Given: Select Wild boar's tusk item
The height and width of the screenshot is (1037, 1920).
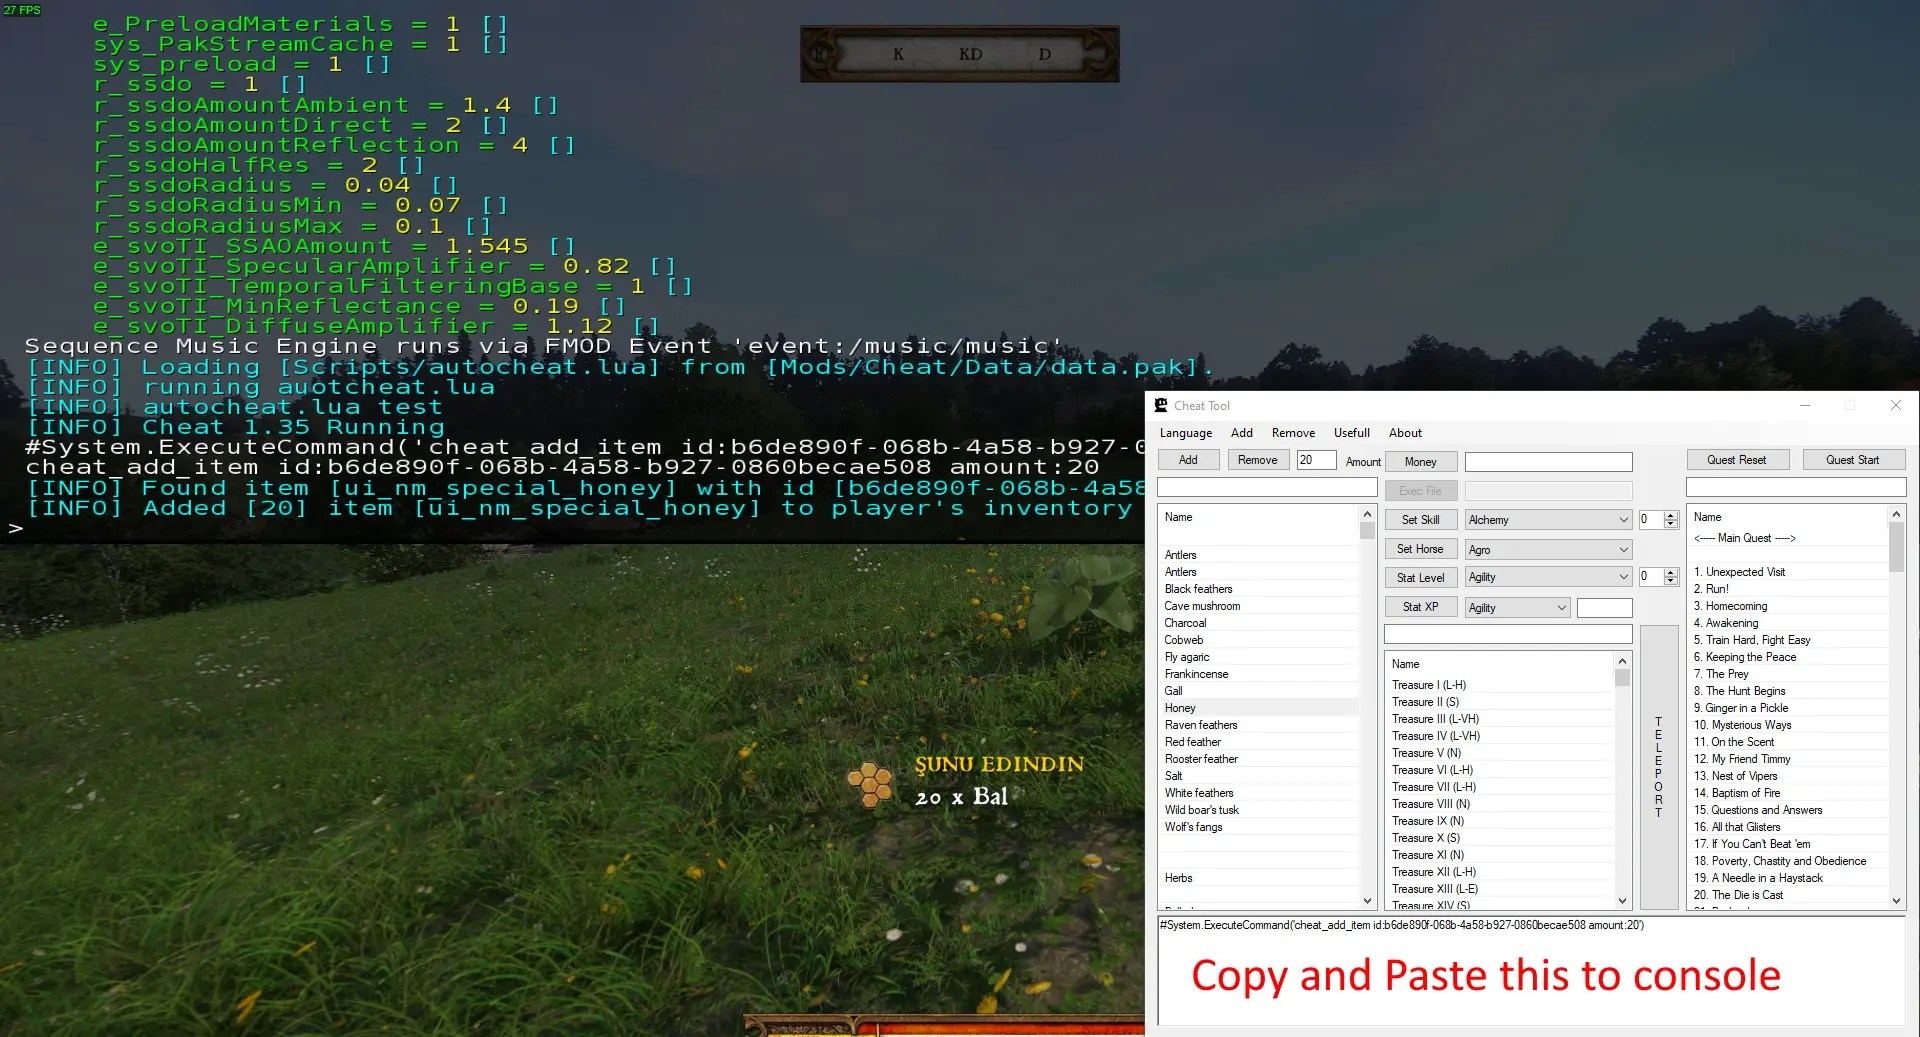Looking at the screenshot, I should [x=1258, y=810].
